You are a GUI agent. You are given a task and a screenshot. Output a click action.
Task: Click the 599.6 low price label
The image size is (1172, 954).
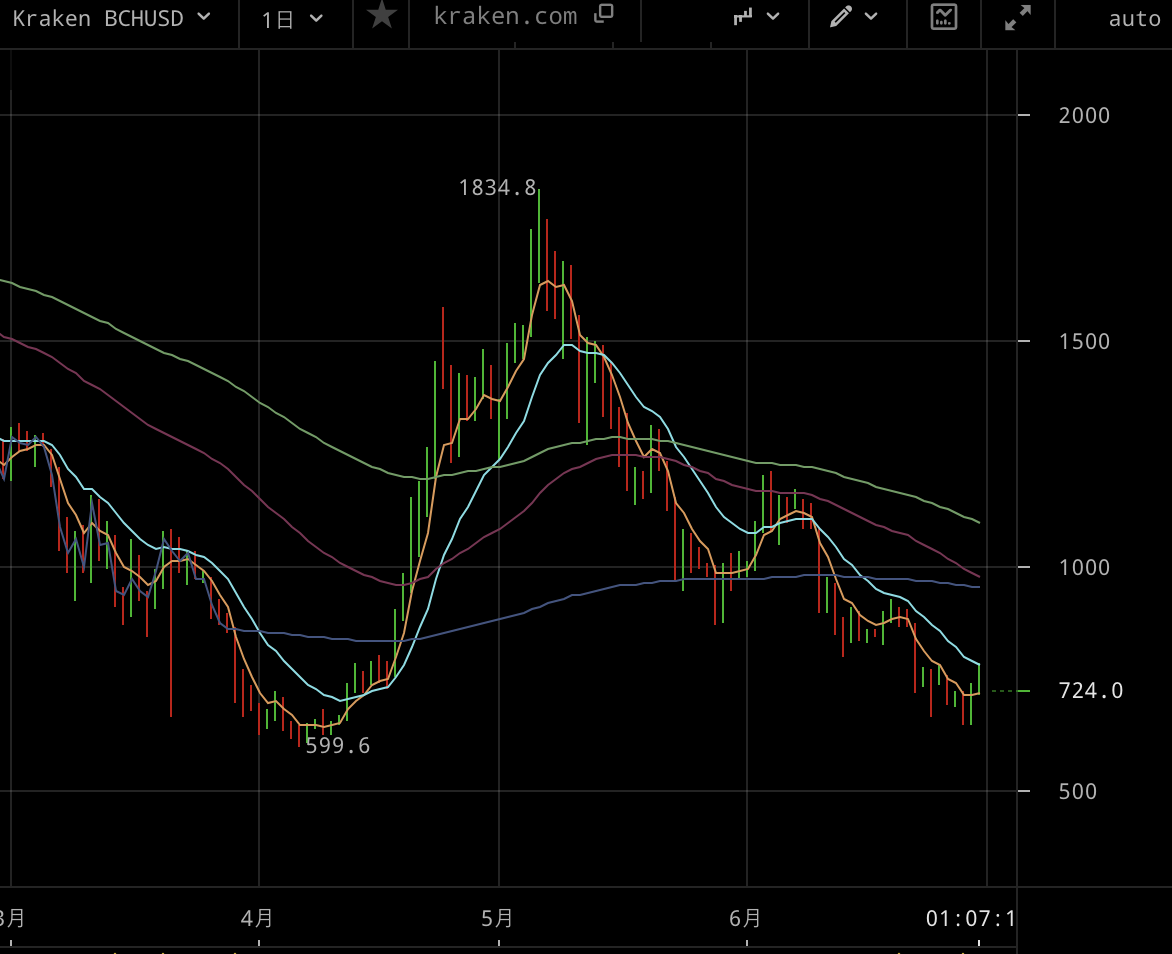pyautogui.click(x=338, y=745)
